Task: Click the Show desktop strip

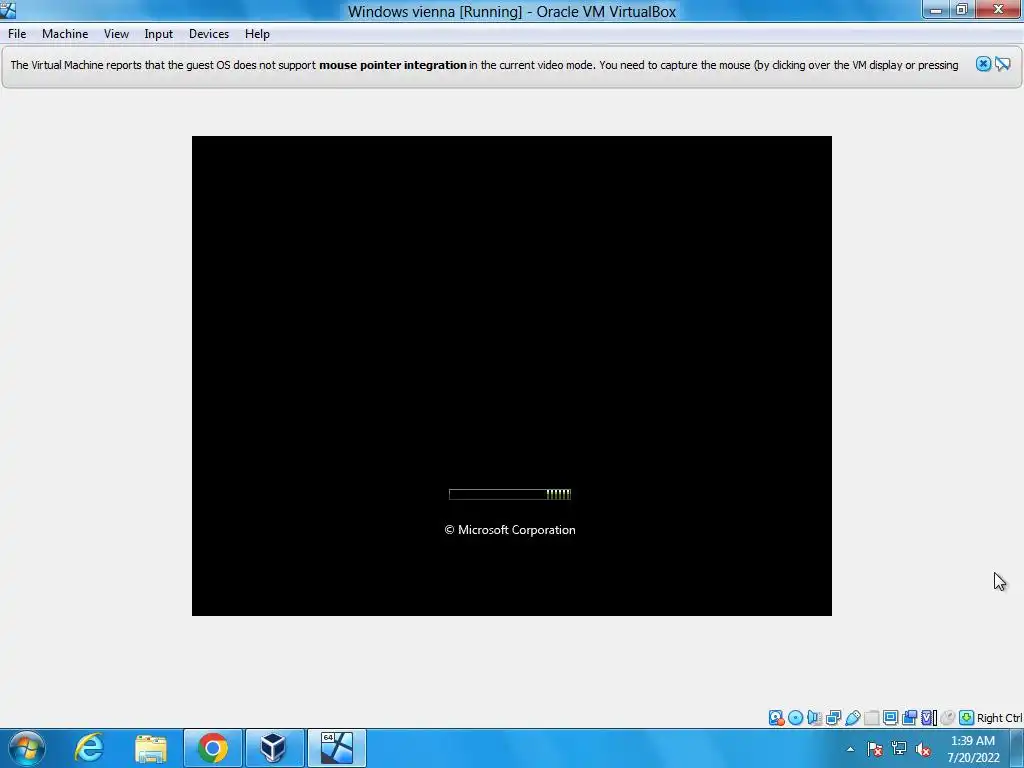Action: click(1017, 748)
